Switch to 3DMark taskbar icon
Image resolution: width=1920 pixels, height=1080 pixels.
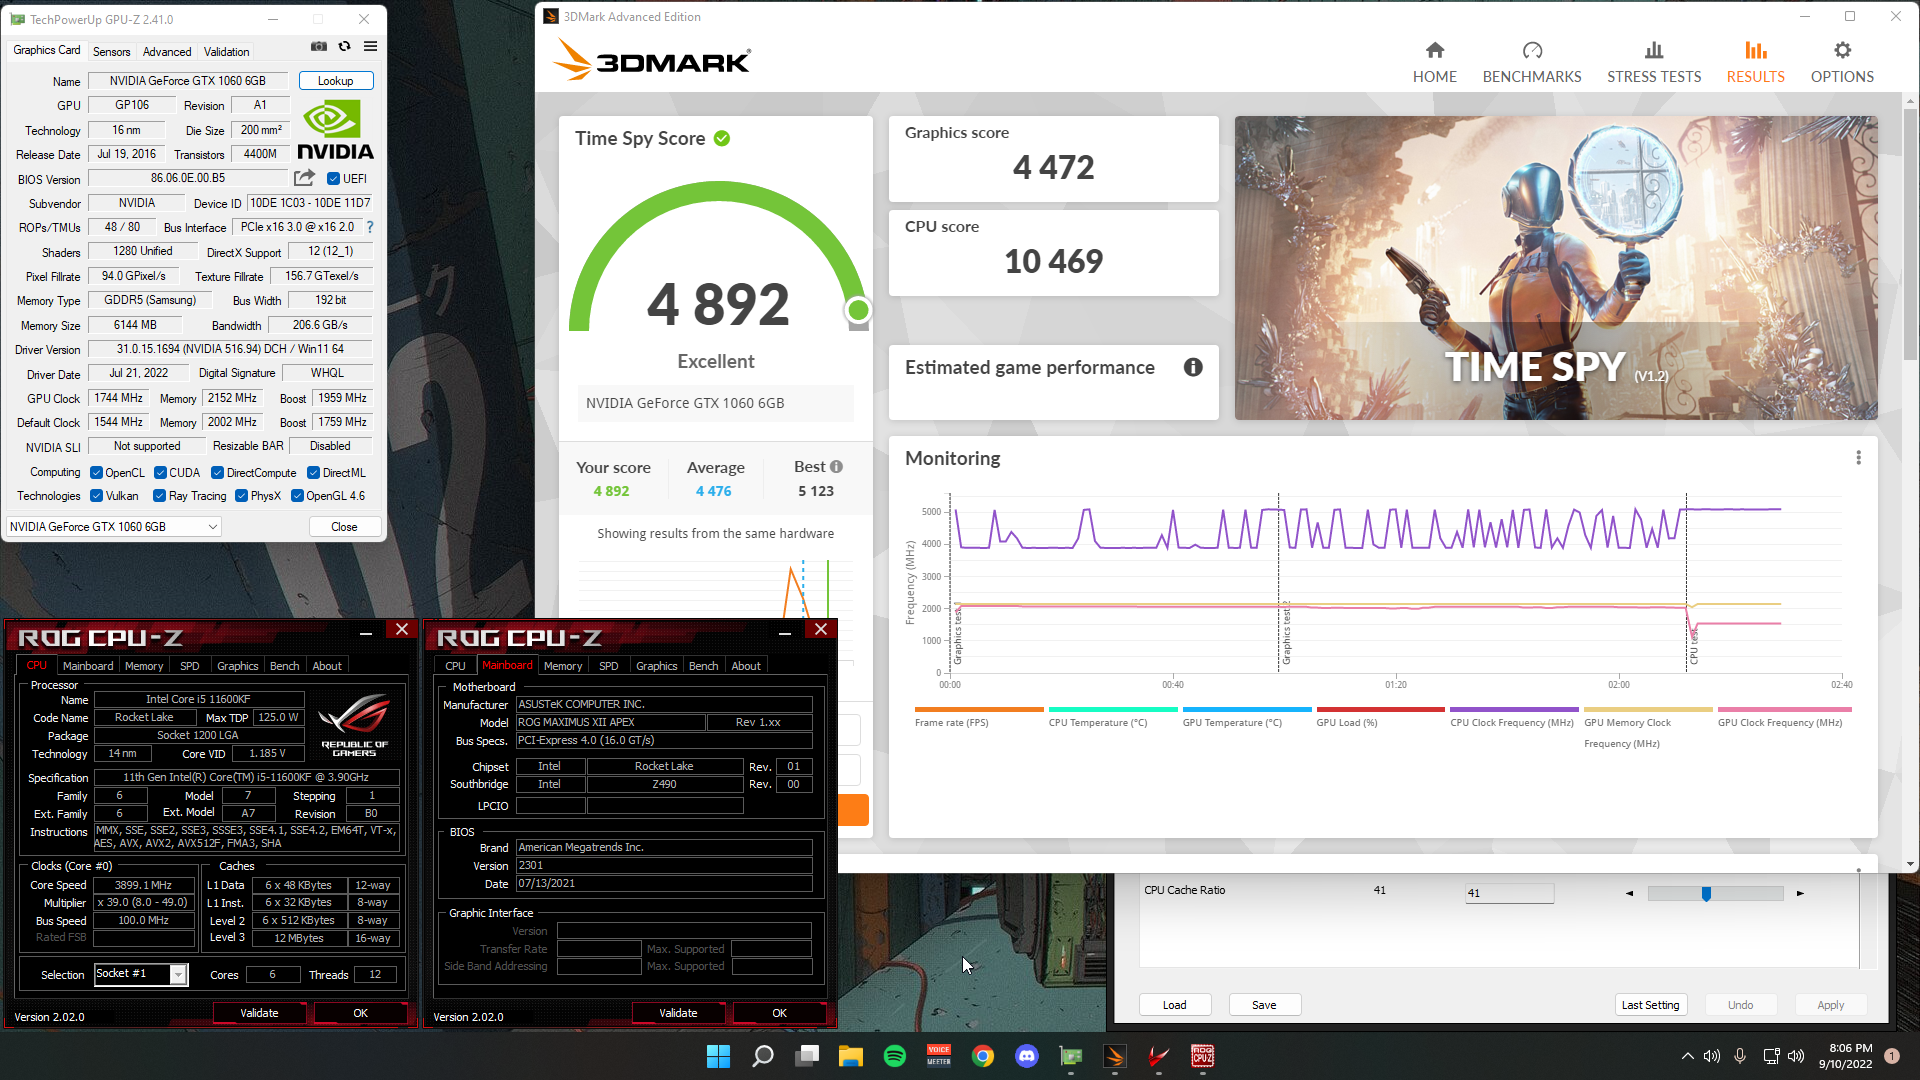tap(1115, 1056)
